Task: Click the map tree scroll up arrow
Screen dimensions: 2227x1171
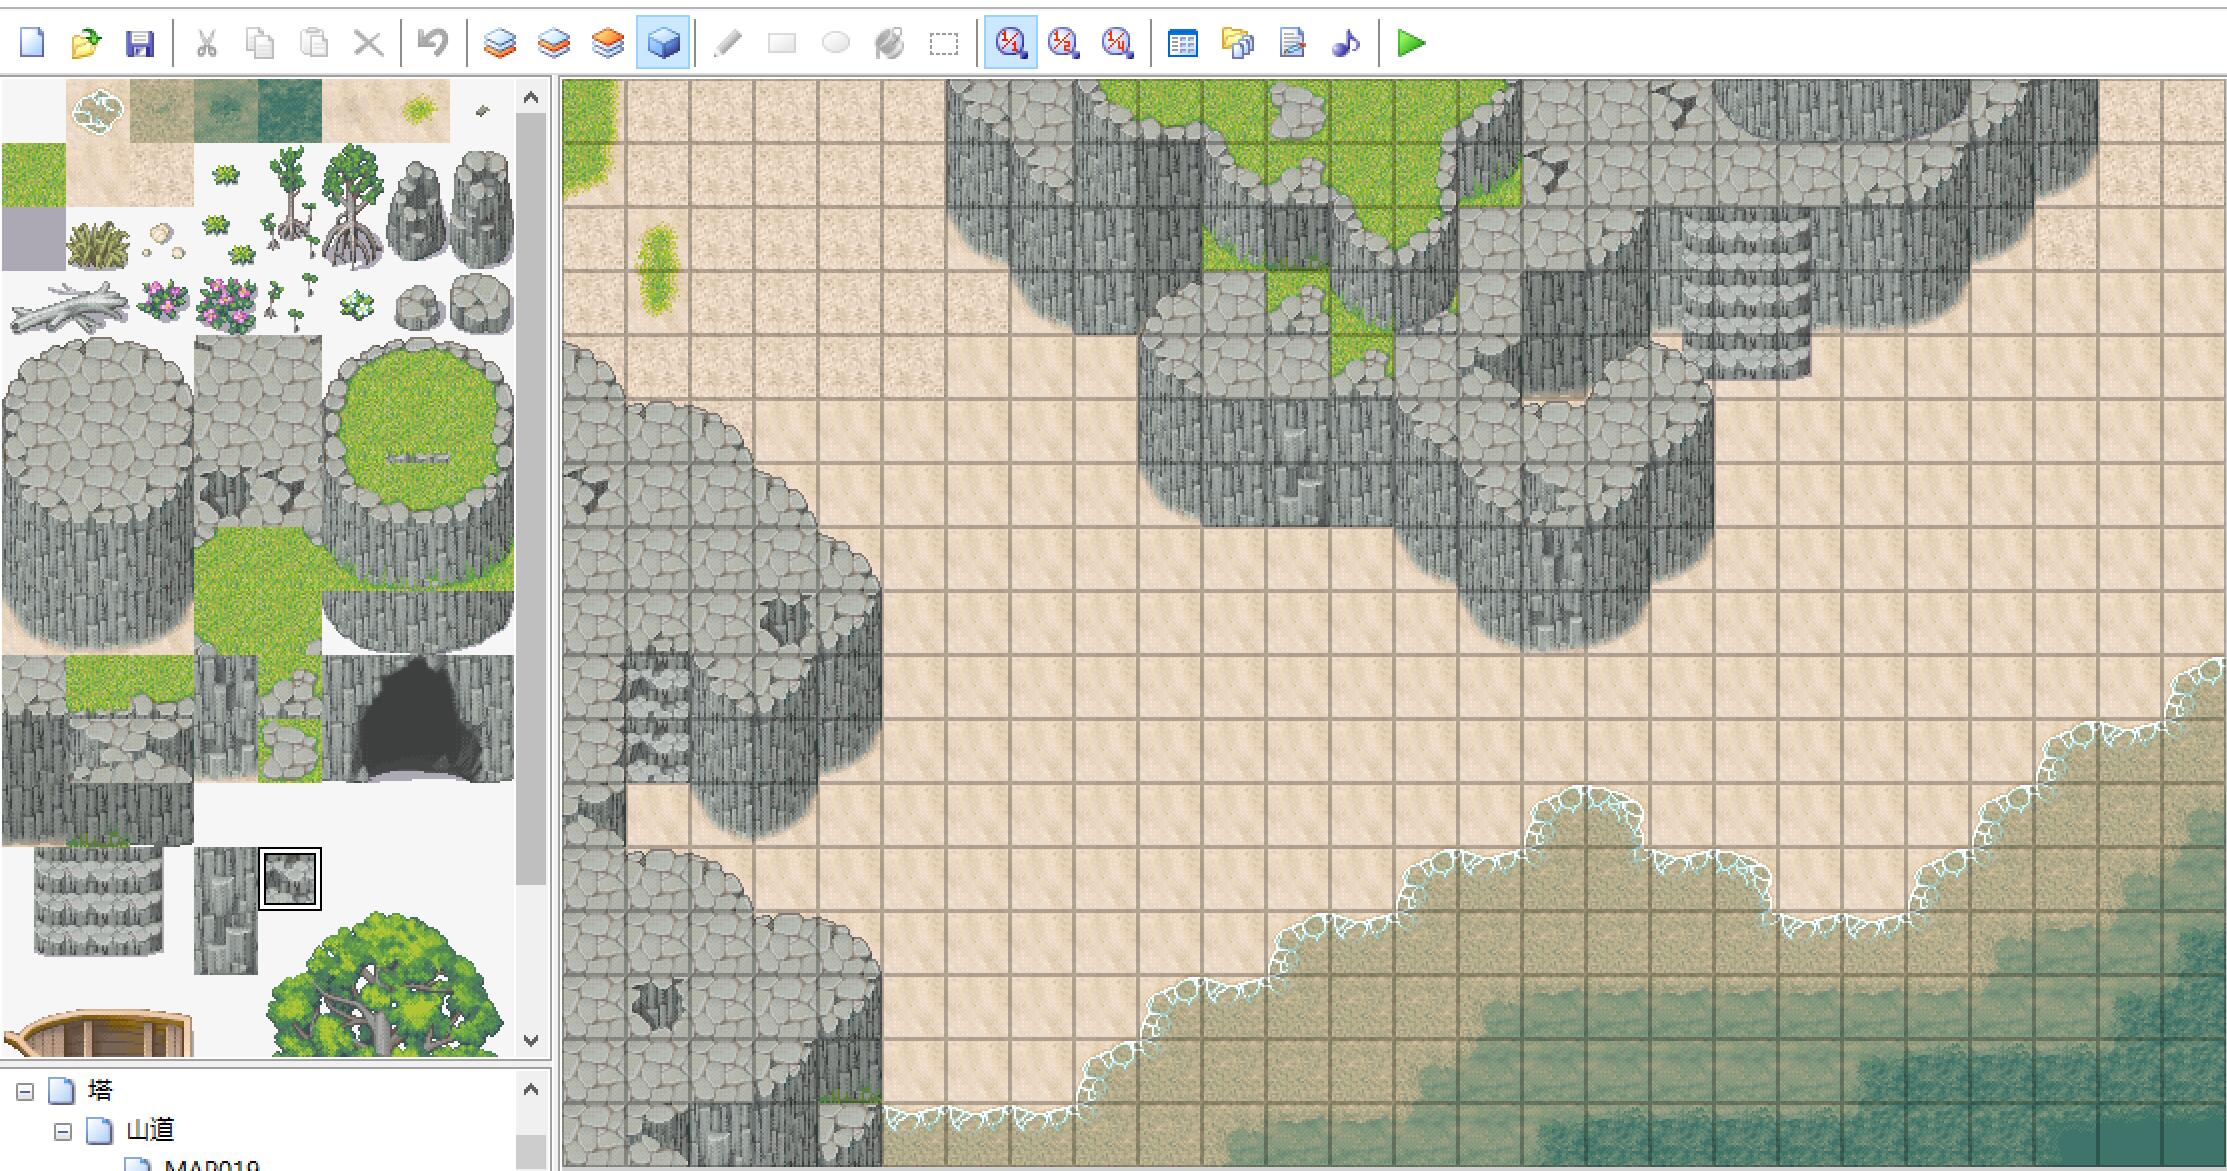Action: click(x=531, y=1089)
